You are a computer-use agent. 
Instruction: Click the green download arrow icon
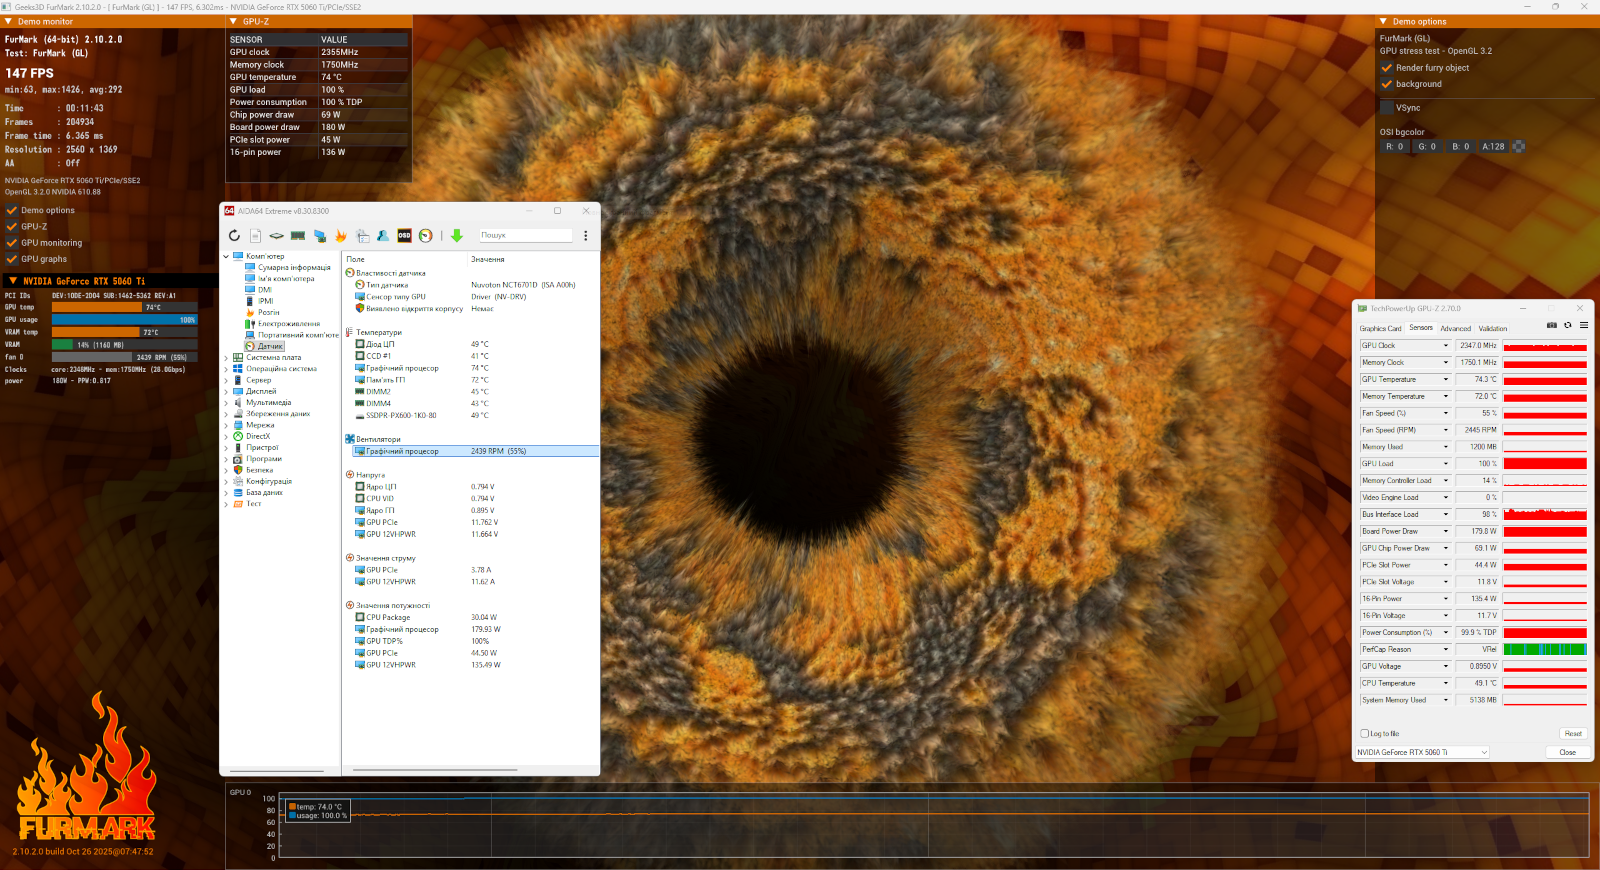pyautogui.click(x=457, y=236)
